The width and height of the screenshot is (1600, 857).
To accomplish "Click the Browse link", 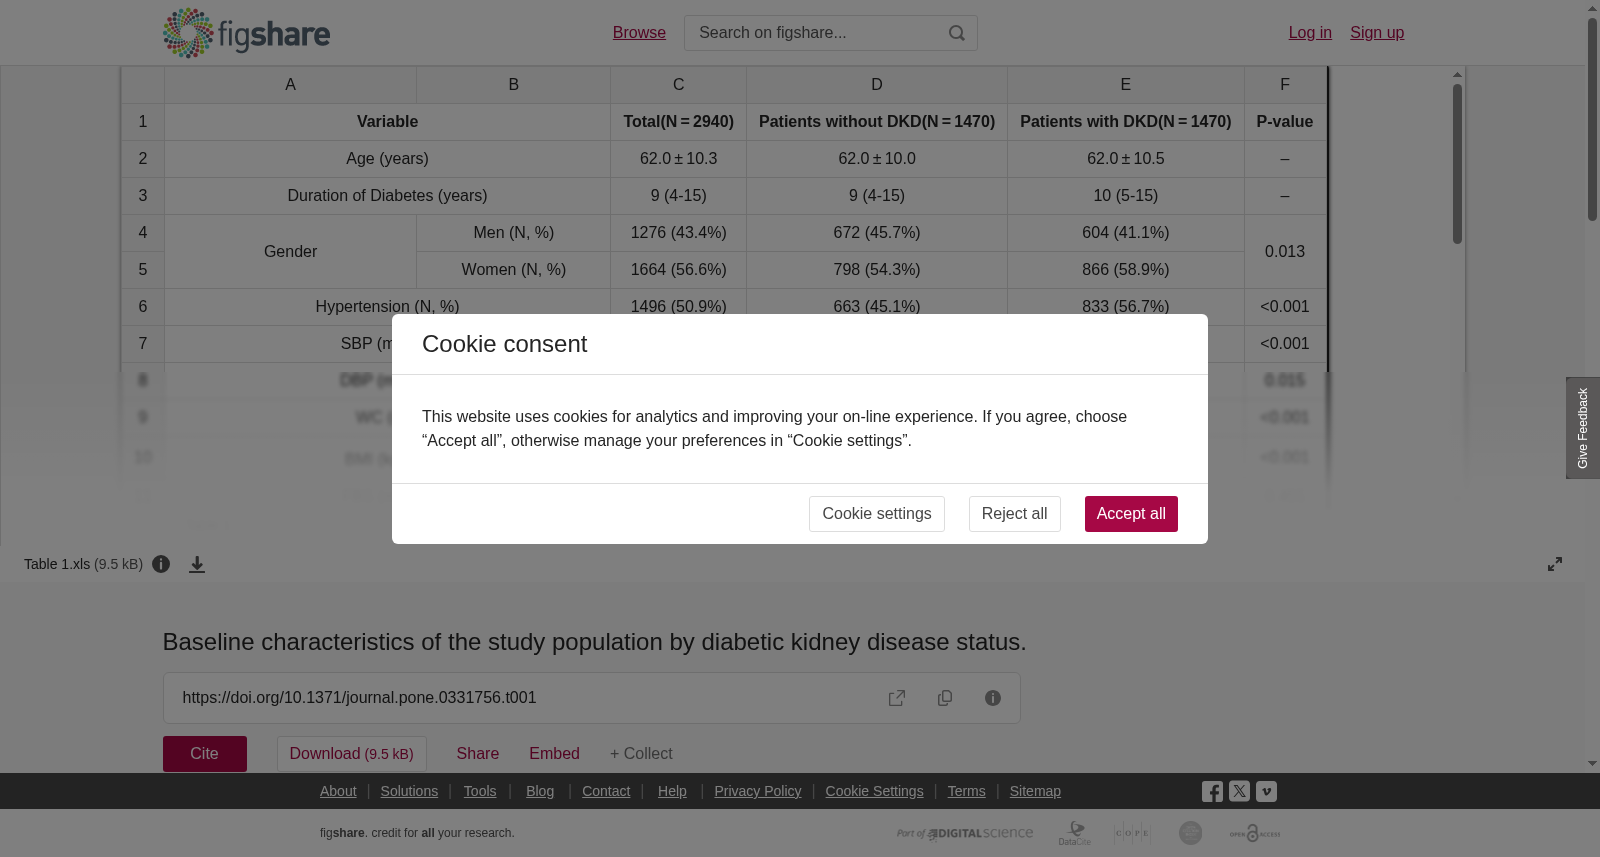I will click(x=639, y=33).
